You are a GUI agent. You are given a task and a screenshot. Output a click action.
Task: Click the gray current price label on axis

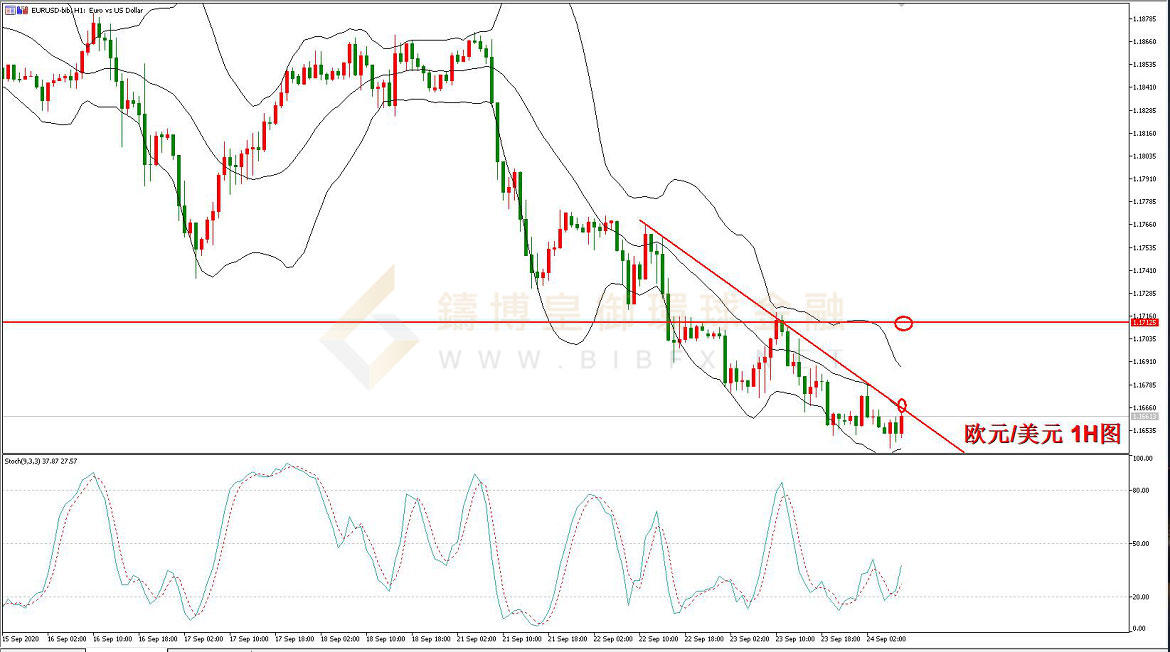1144,416
